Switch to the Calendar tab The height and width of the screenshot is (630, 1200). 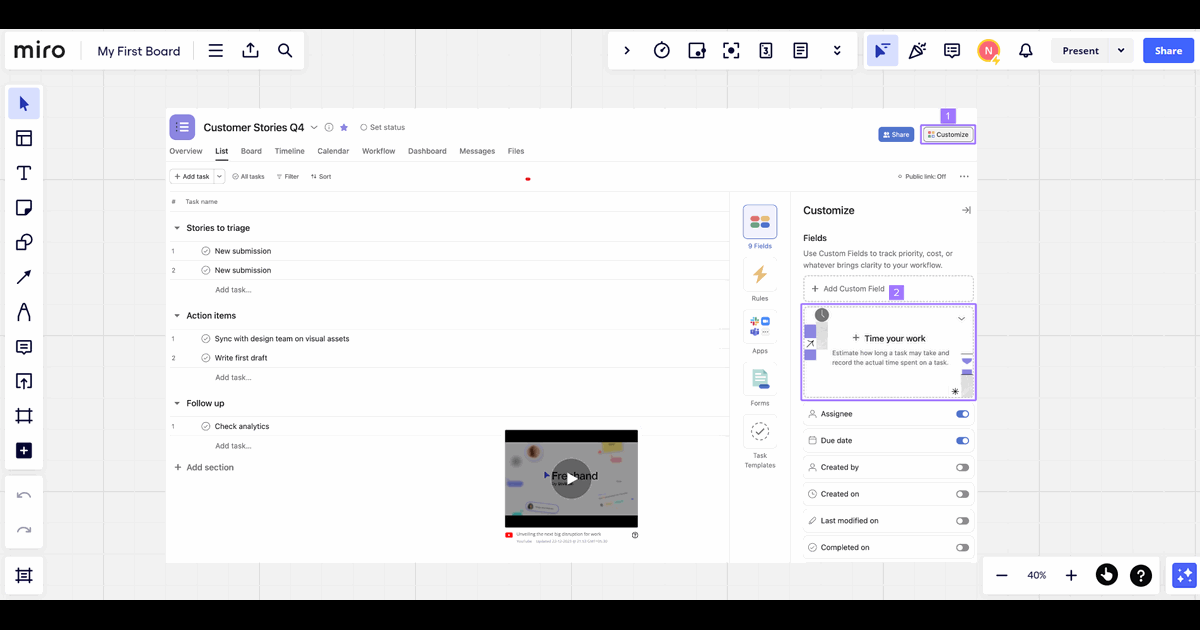tap(333, 151)
